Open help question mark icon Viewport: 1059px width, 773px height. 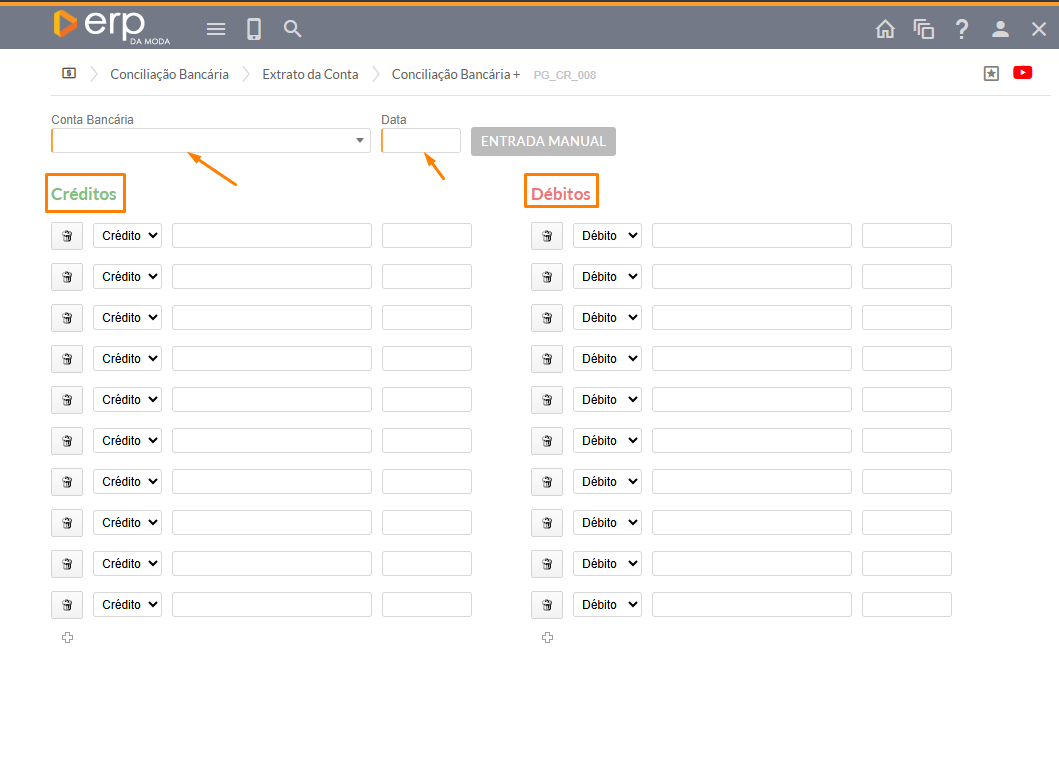click(x=962, y=29)
